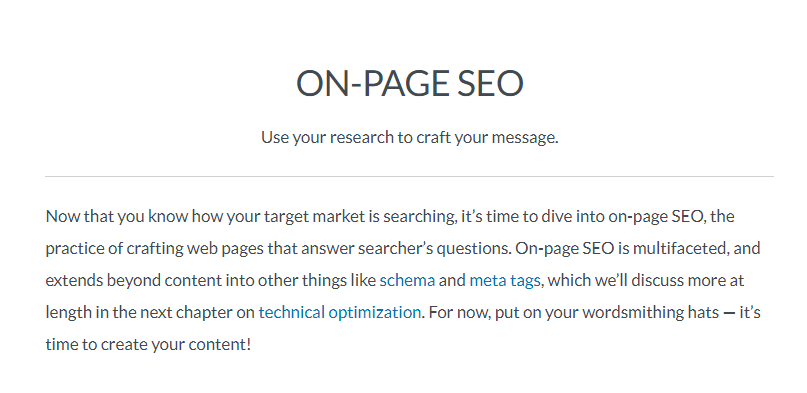
Task: Click the text 'time to create your content!'
Action: point(148,345)
